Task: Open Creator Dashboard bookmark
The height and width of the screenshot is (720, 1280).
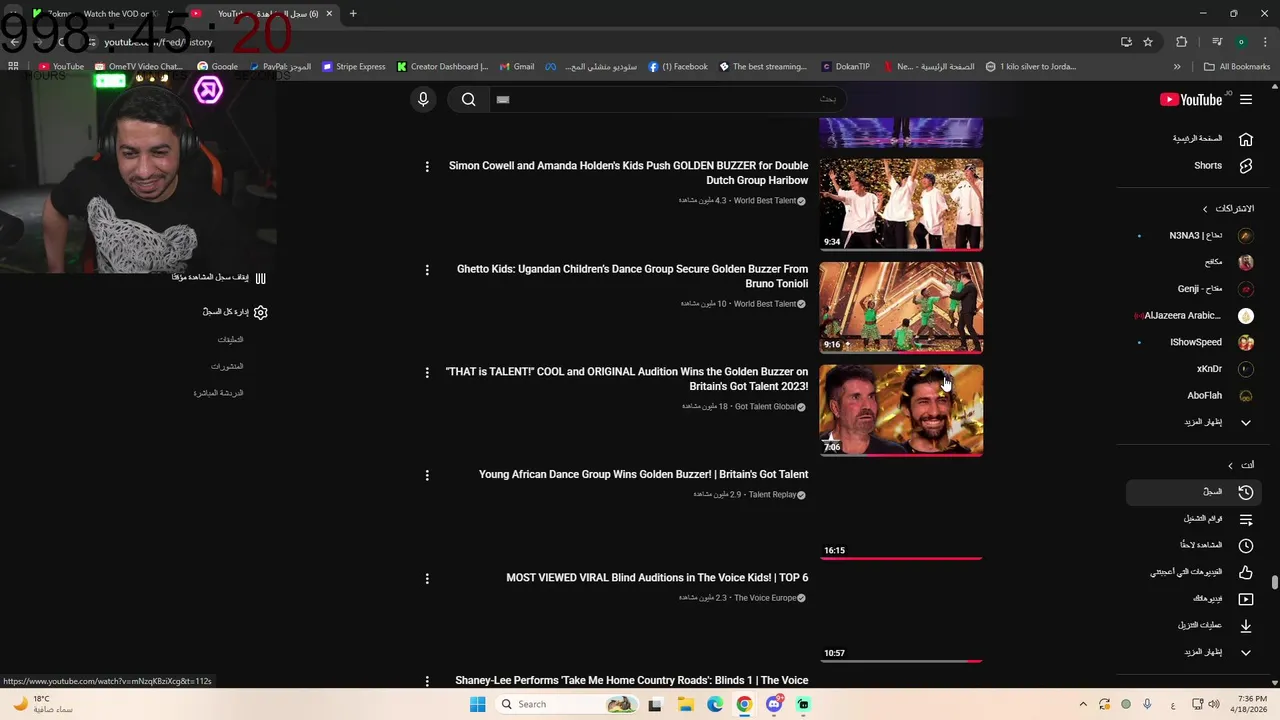Action: pos(442,67)
